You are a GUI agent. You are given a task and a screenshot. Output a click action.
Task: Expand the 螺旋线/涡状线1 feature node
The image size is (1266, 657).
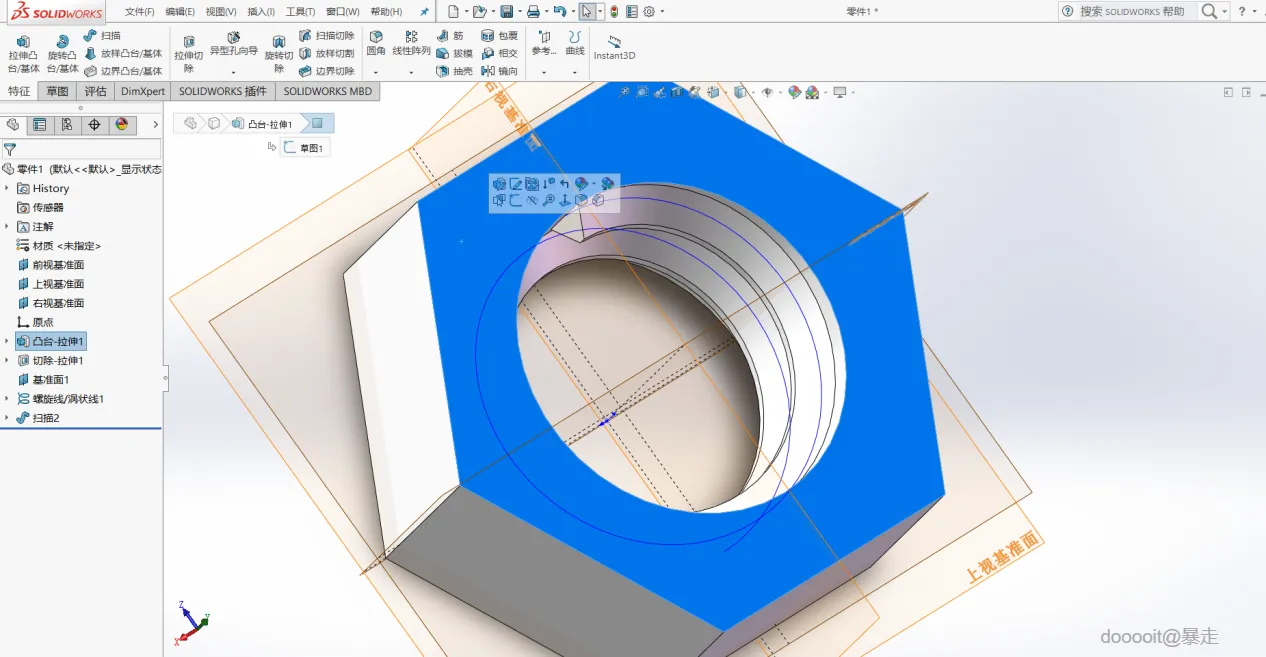click(7, 398)
